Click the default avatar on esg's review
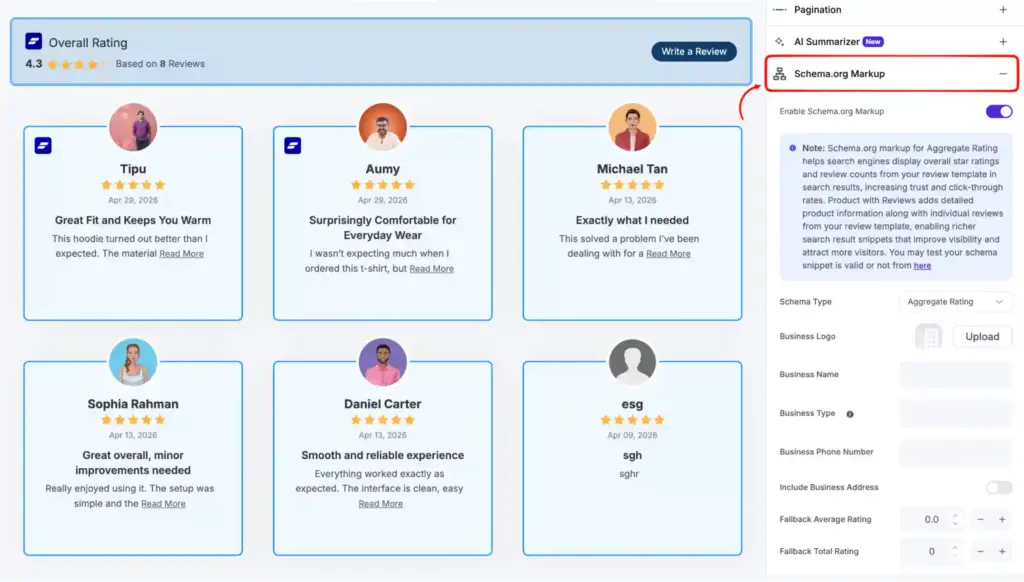This screenshot has width=1024, height=582. tap(632, 362)
